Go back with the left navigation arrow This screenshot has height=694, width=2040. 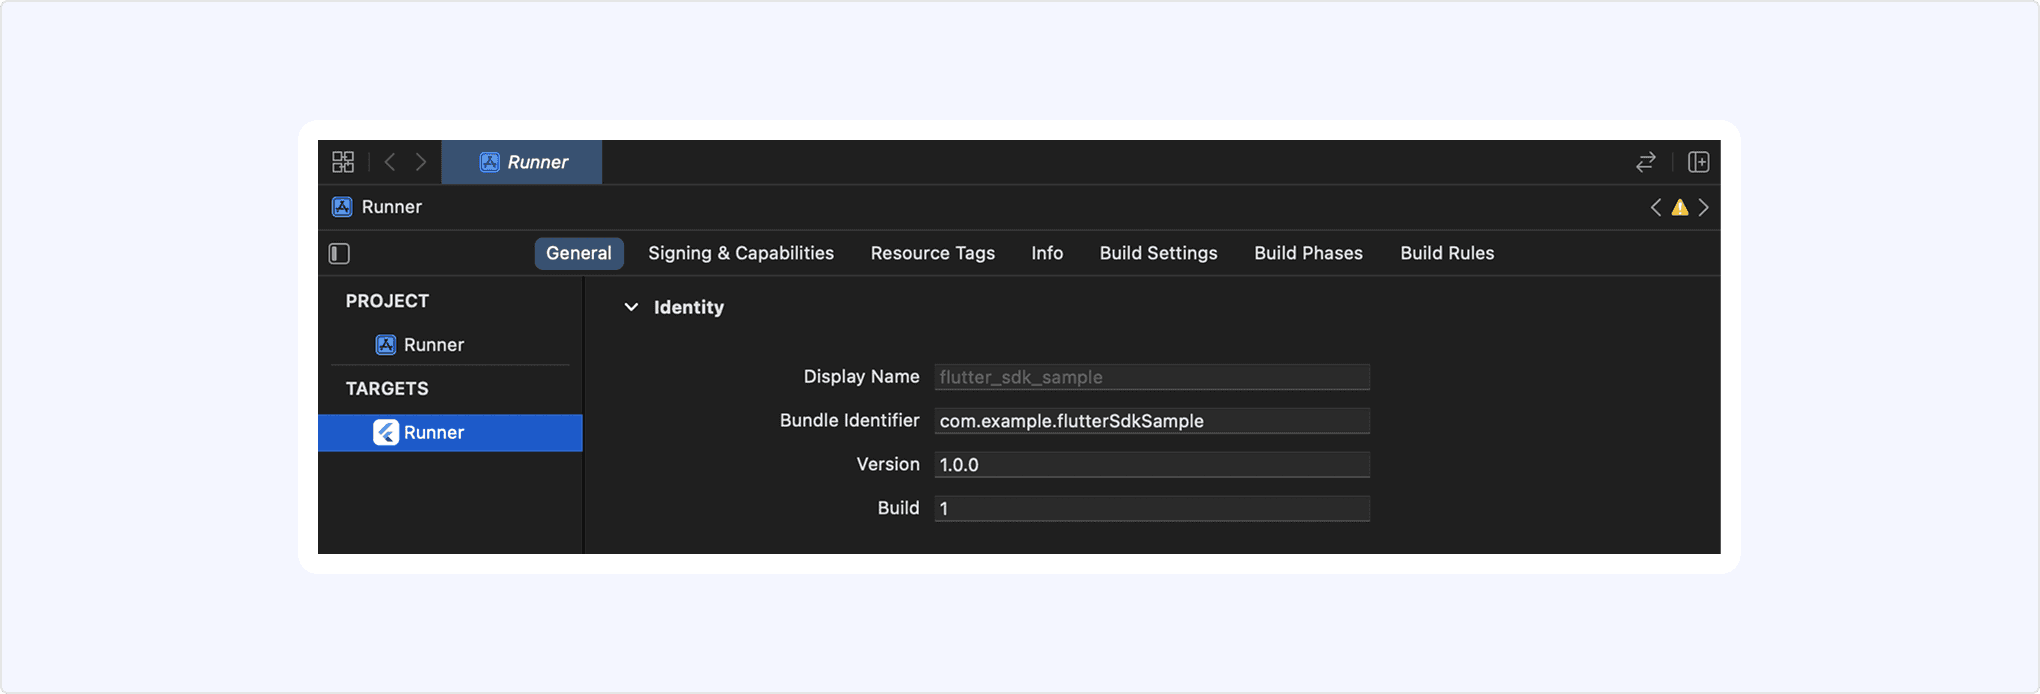390,162
